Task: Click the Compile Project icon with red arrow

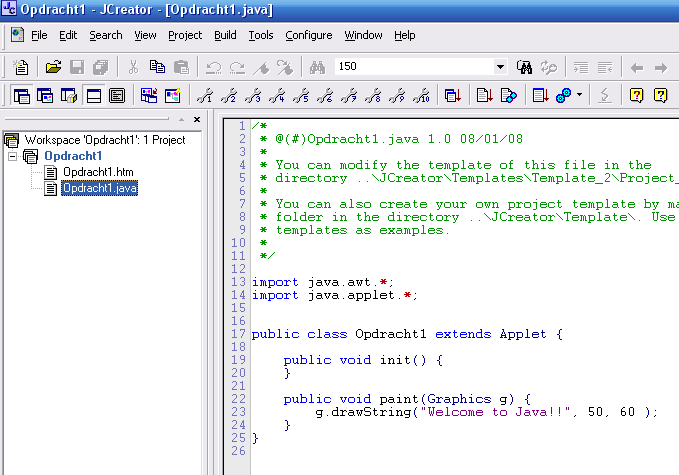Action: (x=453, y=95)
